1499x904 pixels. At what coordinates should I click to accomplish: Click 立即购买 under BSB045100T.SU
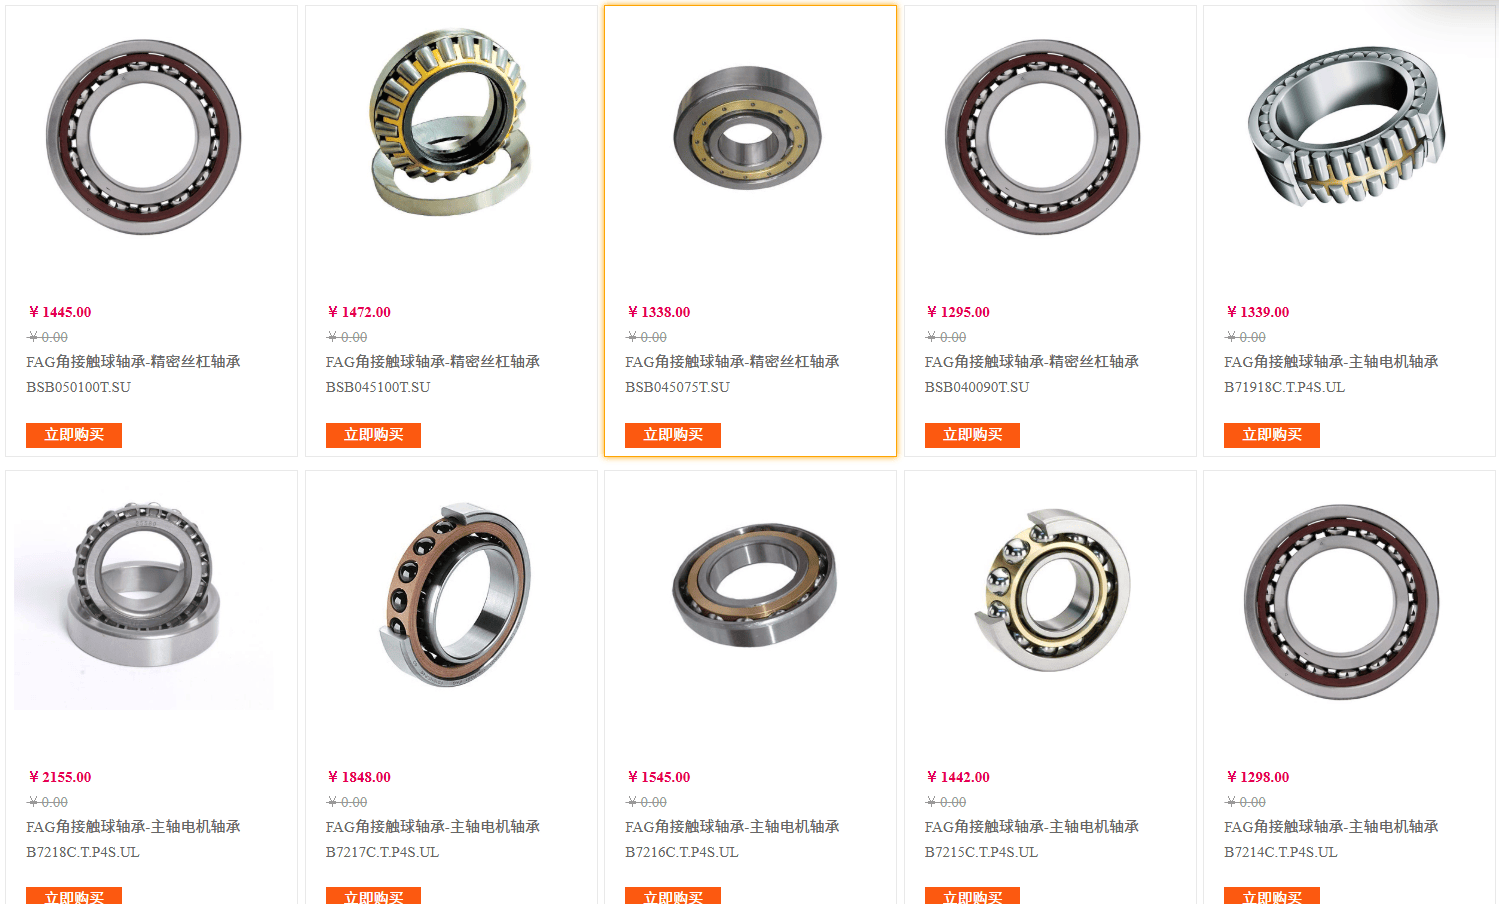[373, 435]
